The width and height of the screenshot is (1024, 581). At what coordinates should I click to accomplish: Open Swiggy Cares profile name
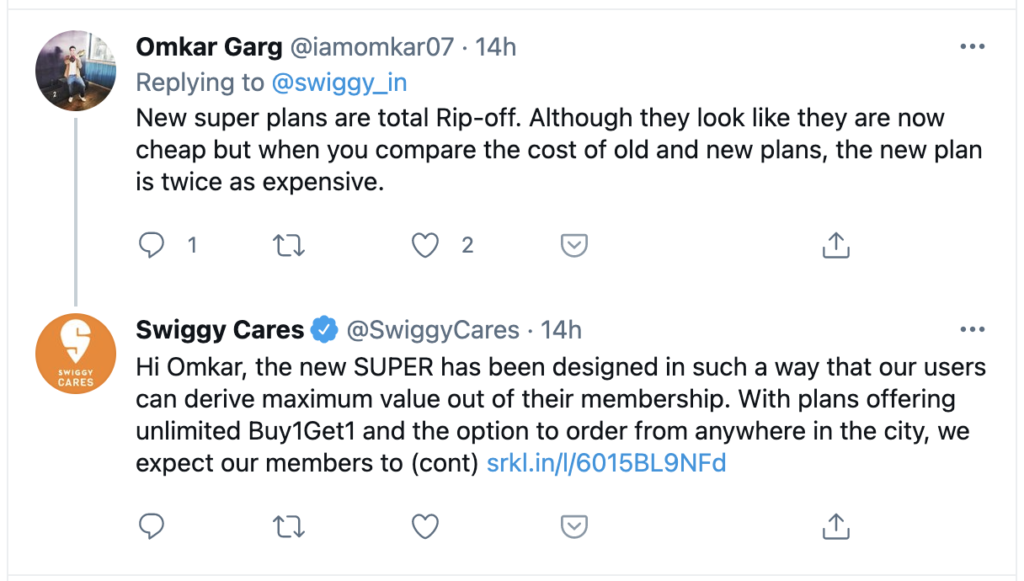click(x=219, y=329)
